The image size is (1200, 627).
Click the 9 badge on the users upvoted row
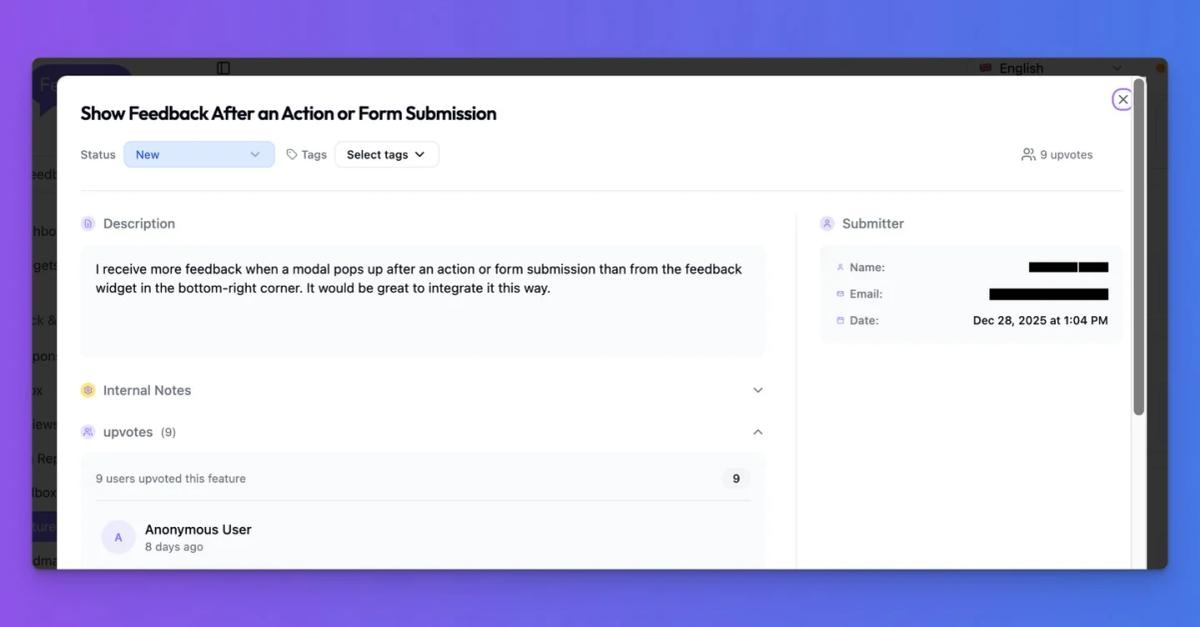[735, 478]
